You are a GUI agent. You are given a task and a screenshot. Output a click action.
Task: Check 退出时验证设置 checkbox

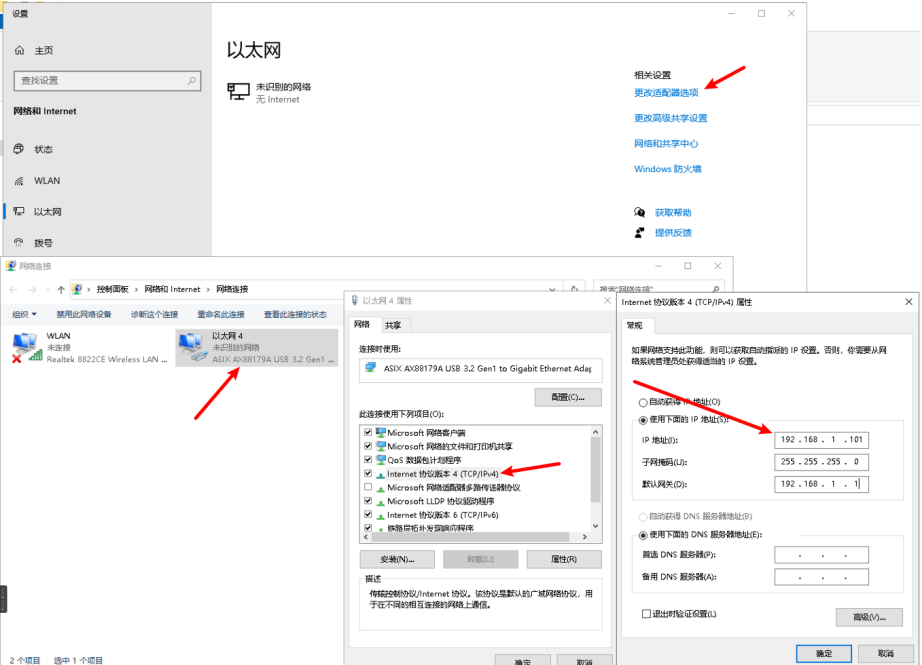(646, 614)
